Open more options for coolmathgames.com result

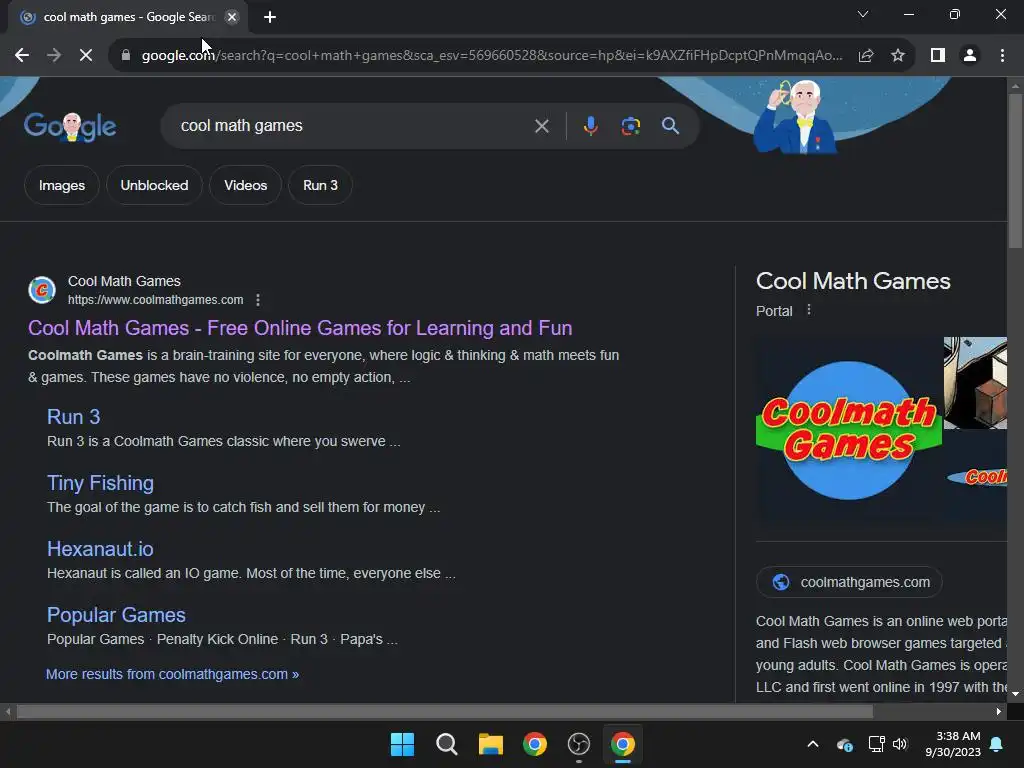pyautogui.click(x=258, y=300)
